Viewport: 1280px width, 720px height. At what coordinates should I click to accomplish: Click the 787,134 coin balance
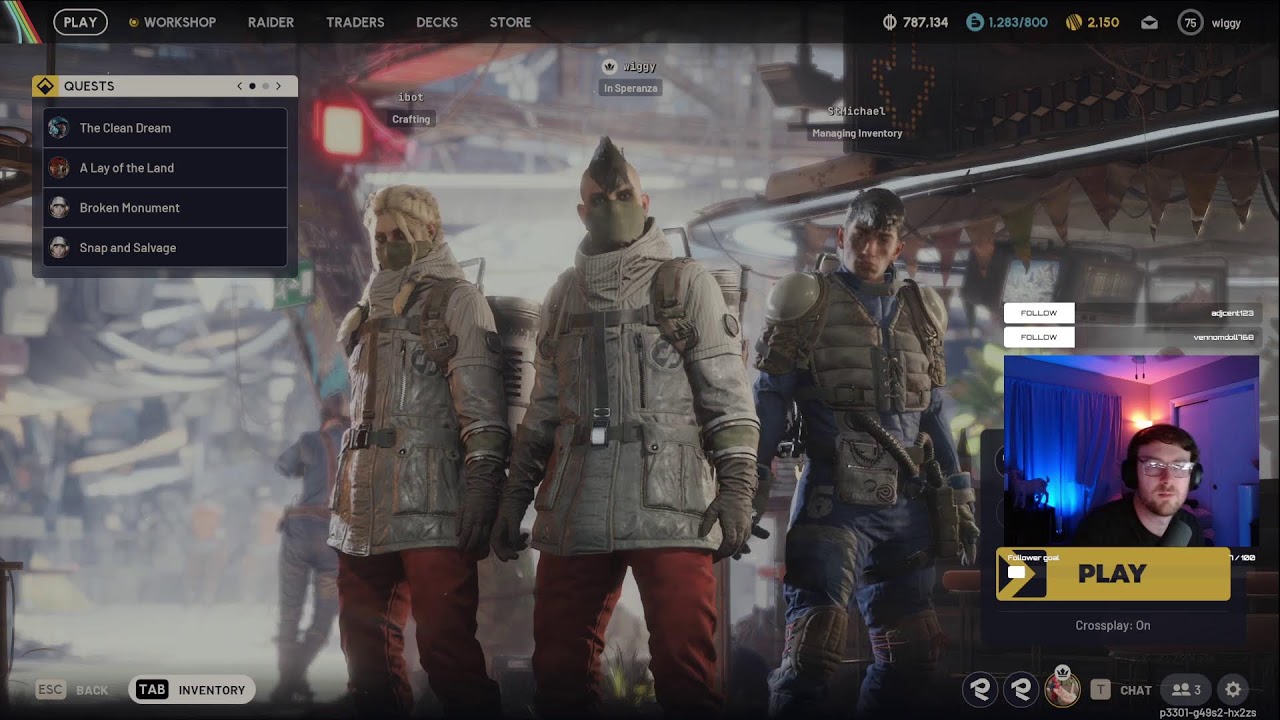coord(926,22)
